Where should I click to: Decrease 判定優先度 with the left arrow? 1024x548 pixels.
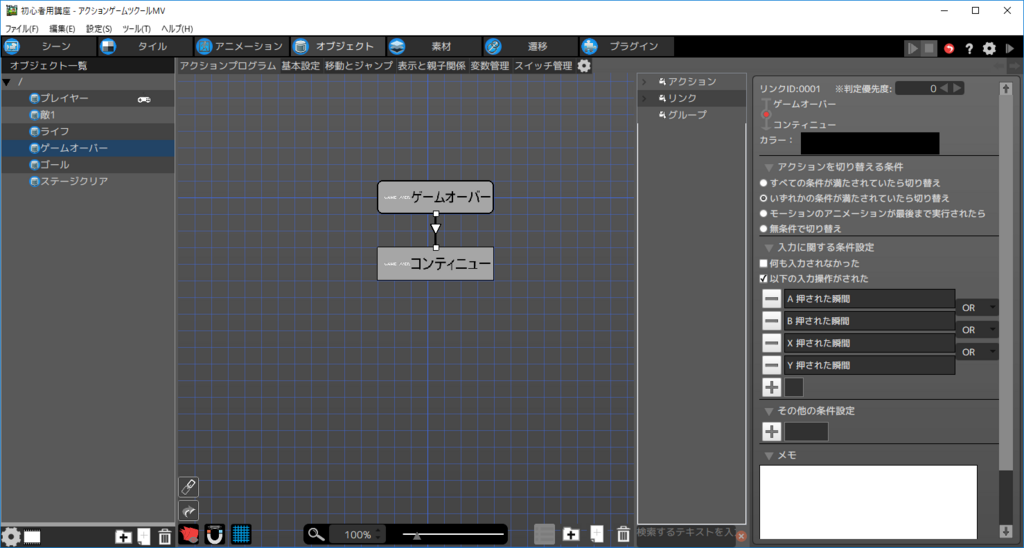coord(944,88)
